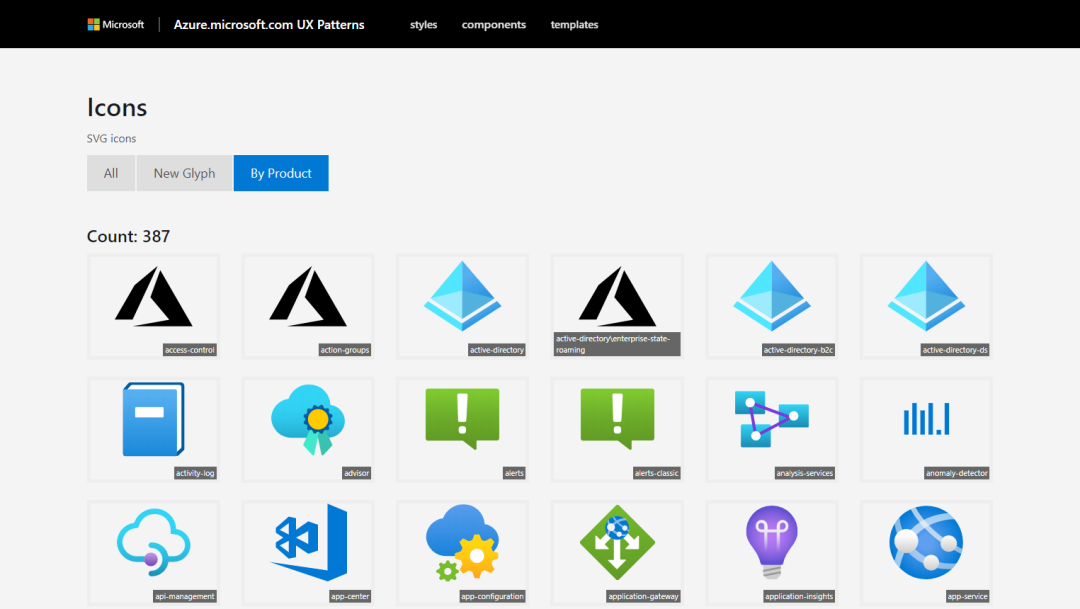Click the Microsoft logo
The height and width of the screenshot is (609, 1080).
pos(116,25)
